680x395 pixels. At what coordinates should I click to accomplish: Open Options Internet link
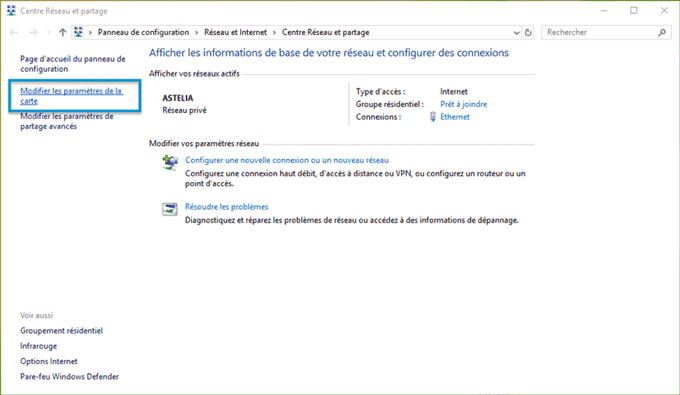pyautogui.click(x=49, y=361)
